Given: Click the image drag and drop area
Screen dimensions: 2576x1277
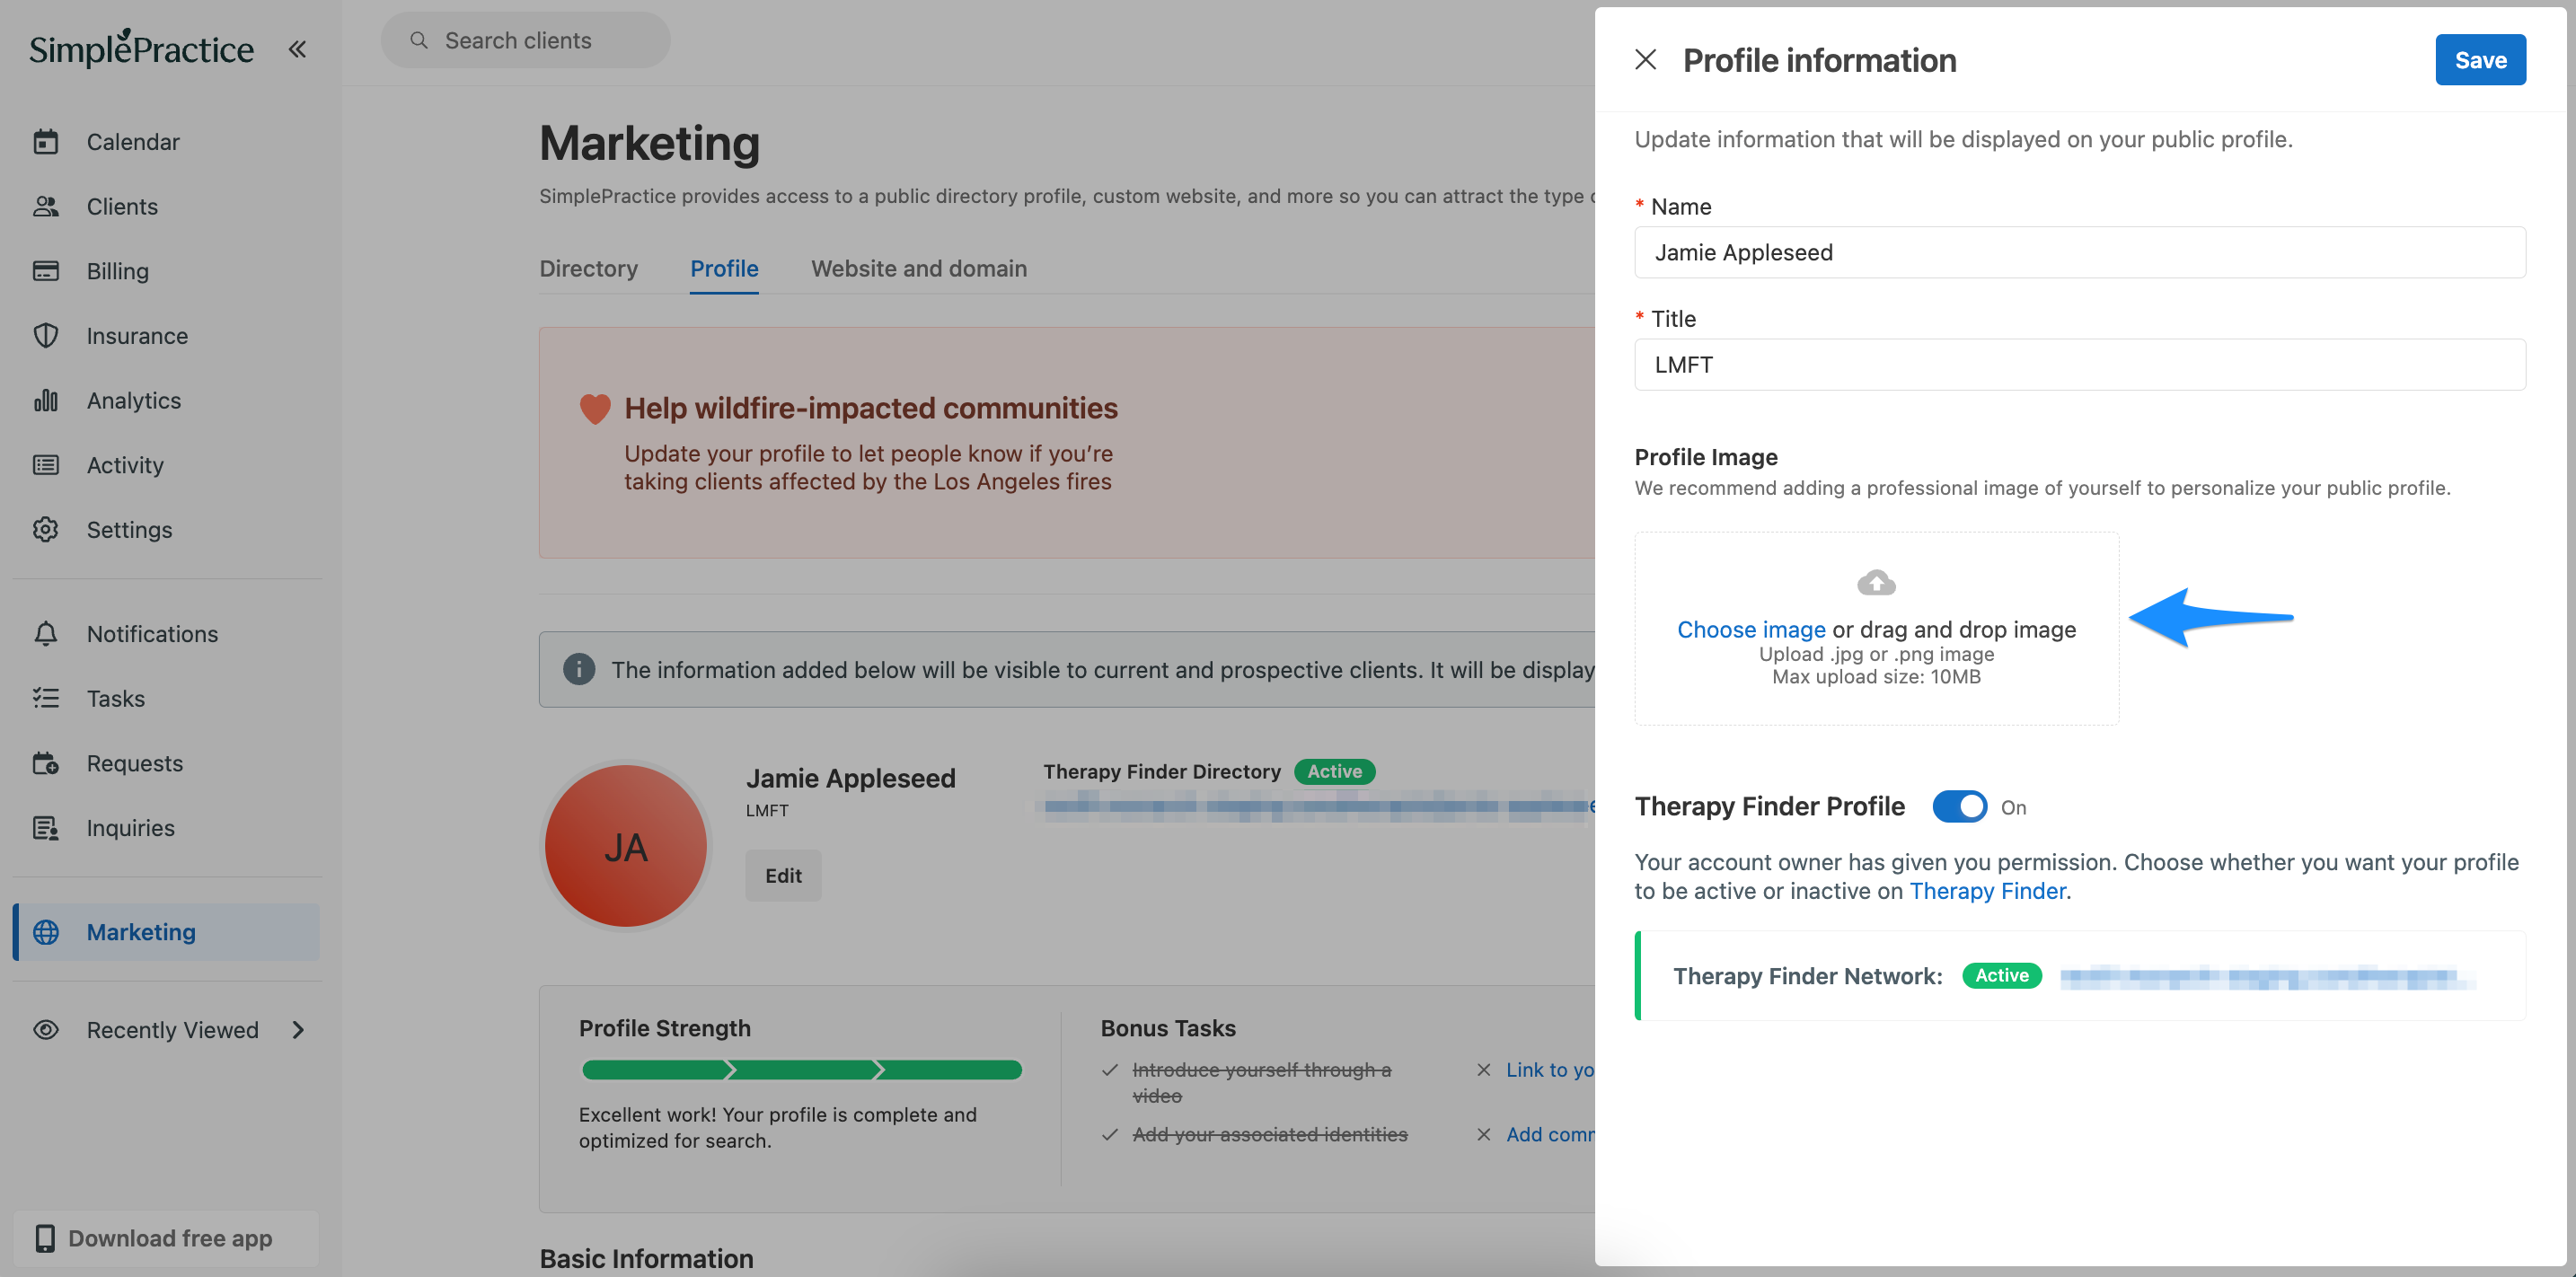Looking at the screenshot, I should click(x=1876, y=628).
